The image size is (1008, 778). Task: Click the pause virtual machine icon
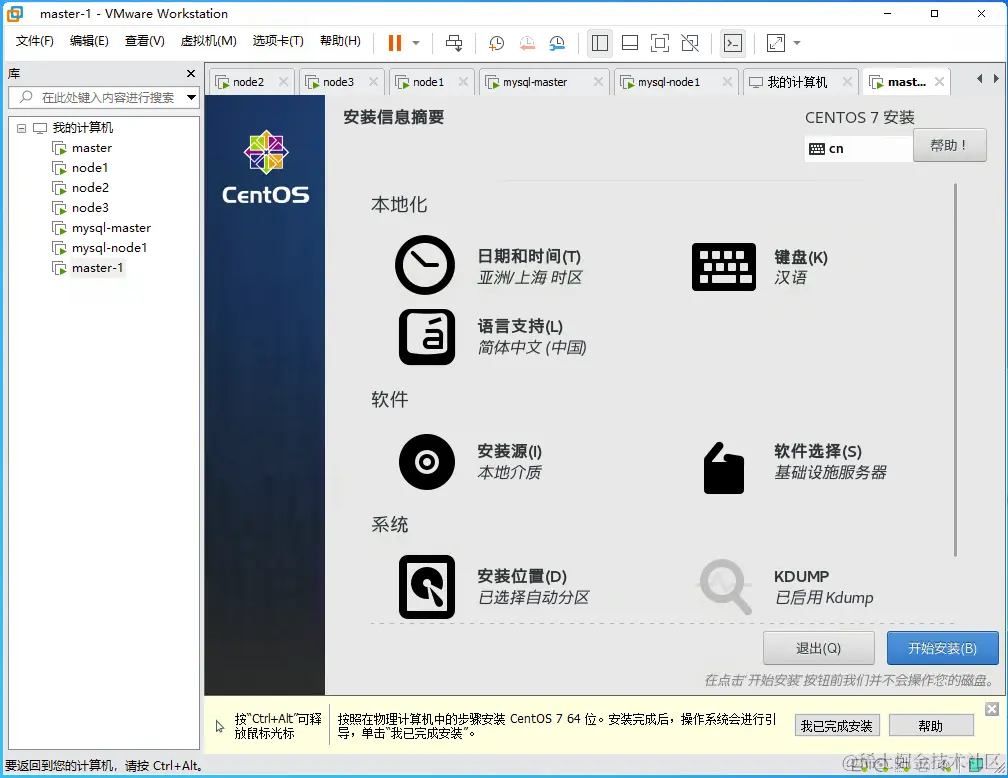(x=395, y=43)
